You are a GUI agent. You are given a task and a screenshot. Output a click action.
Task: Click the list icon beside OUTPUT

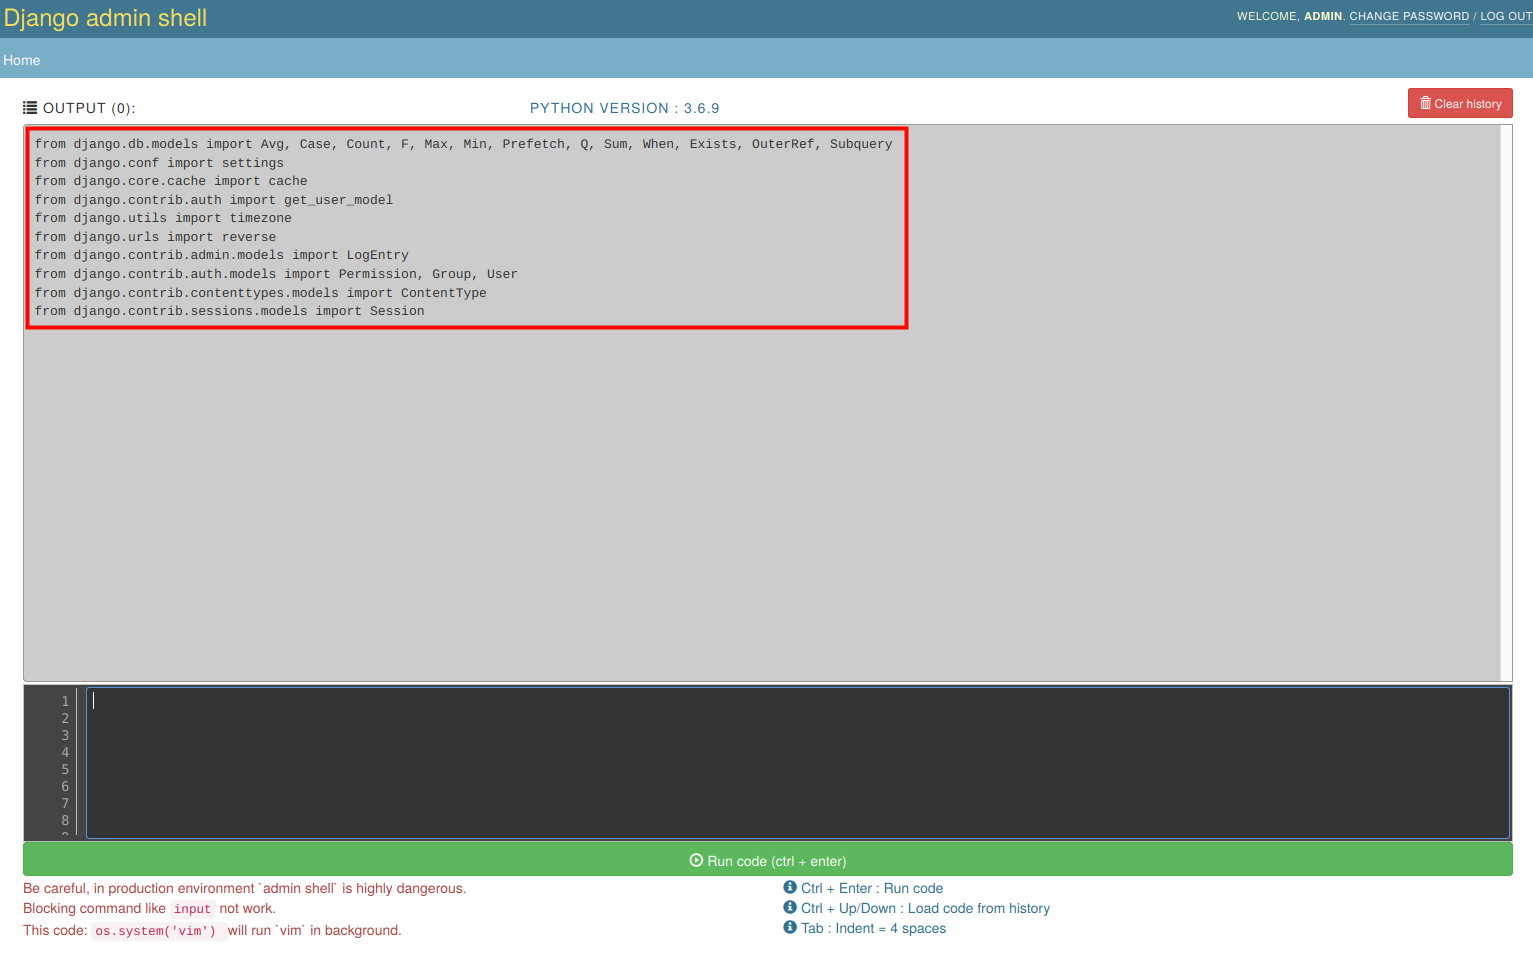pos(30,108)
